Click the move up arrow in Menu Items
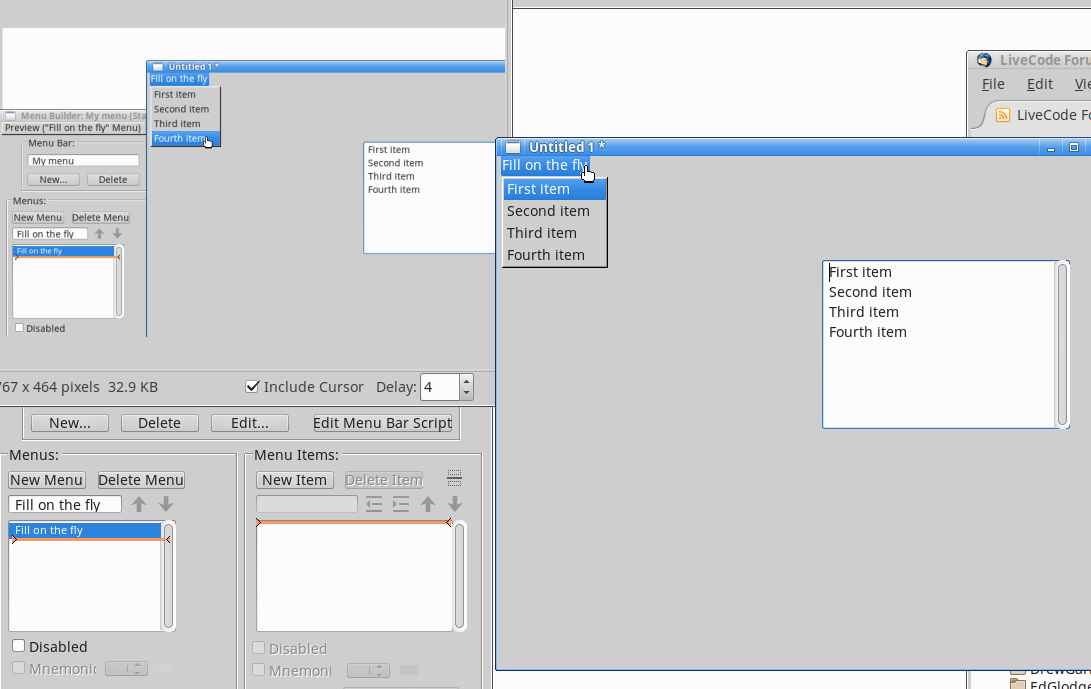 [428, 505]
